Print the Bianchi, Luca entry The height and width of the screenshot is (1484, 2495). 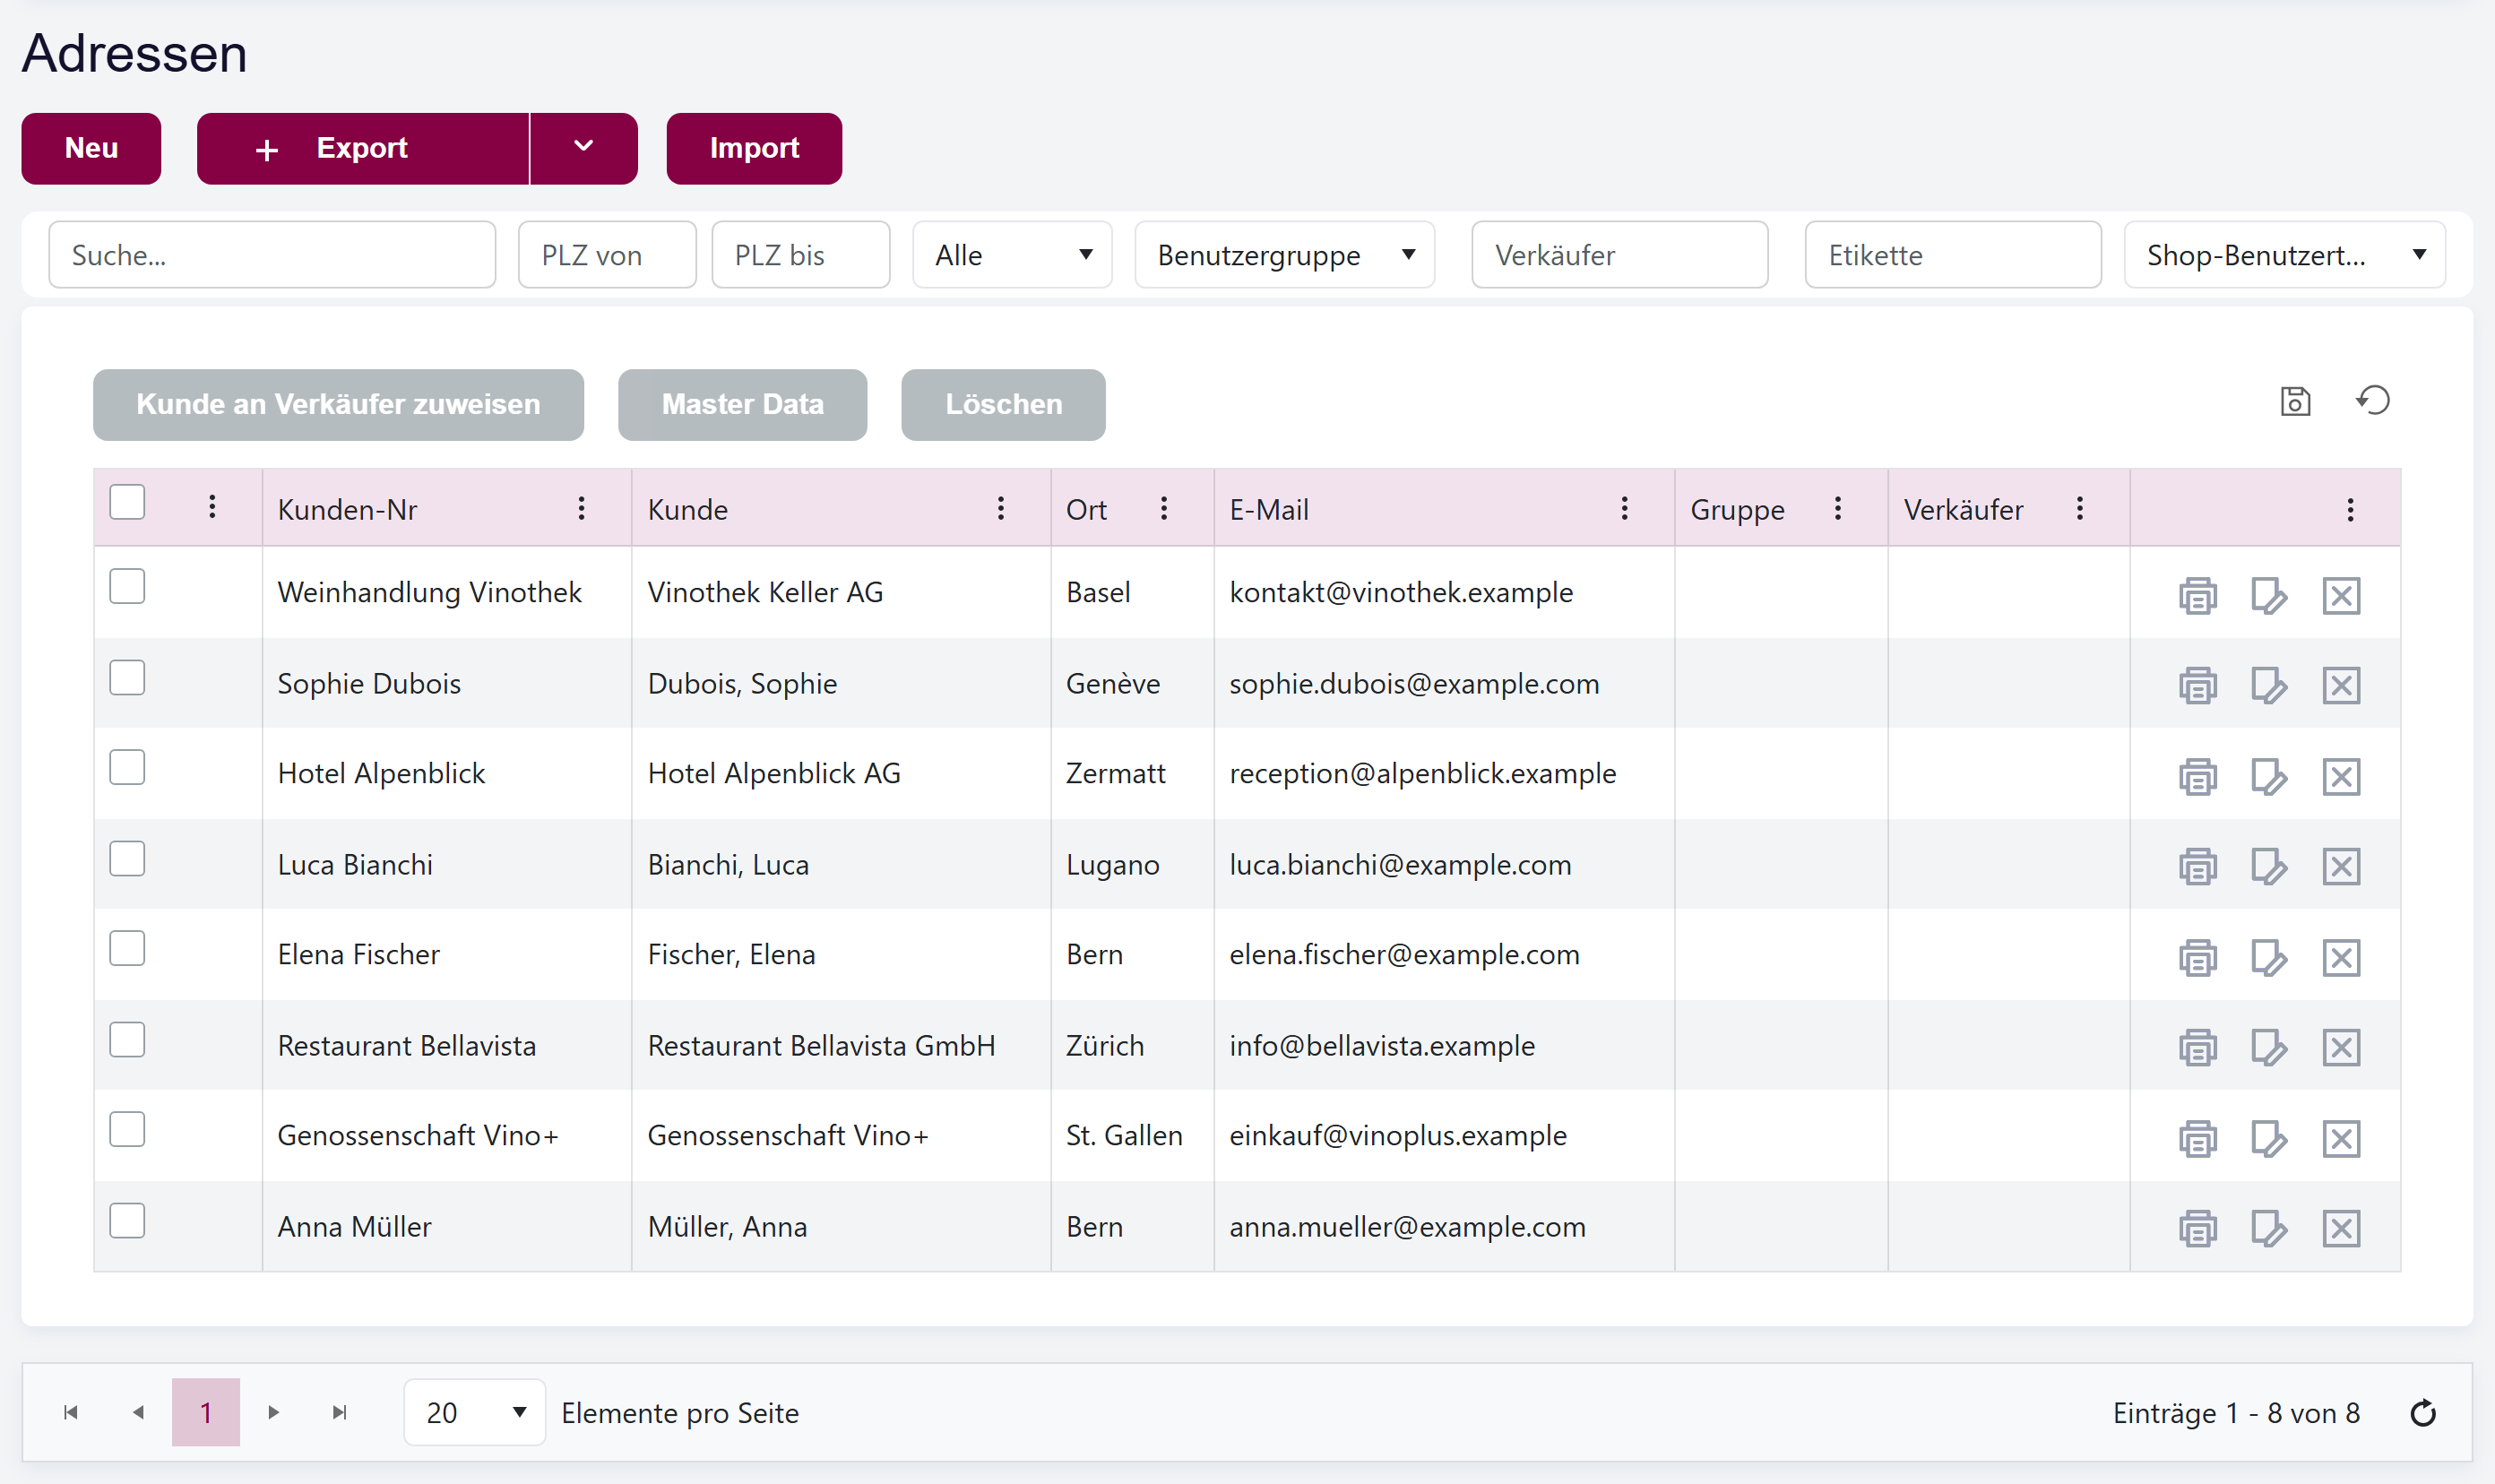[x=2197, y=867]
